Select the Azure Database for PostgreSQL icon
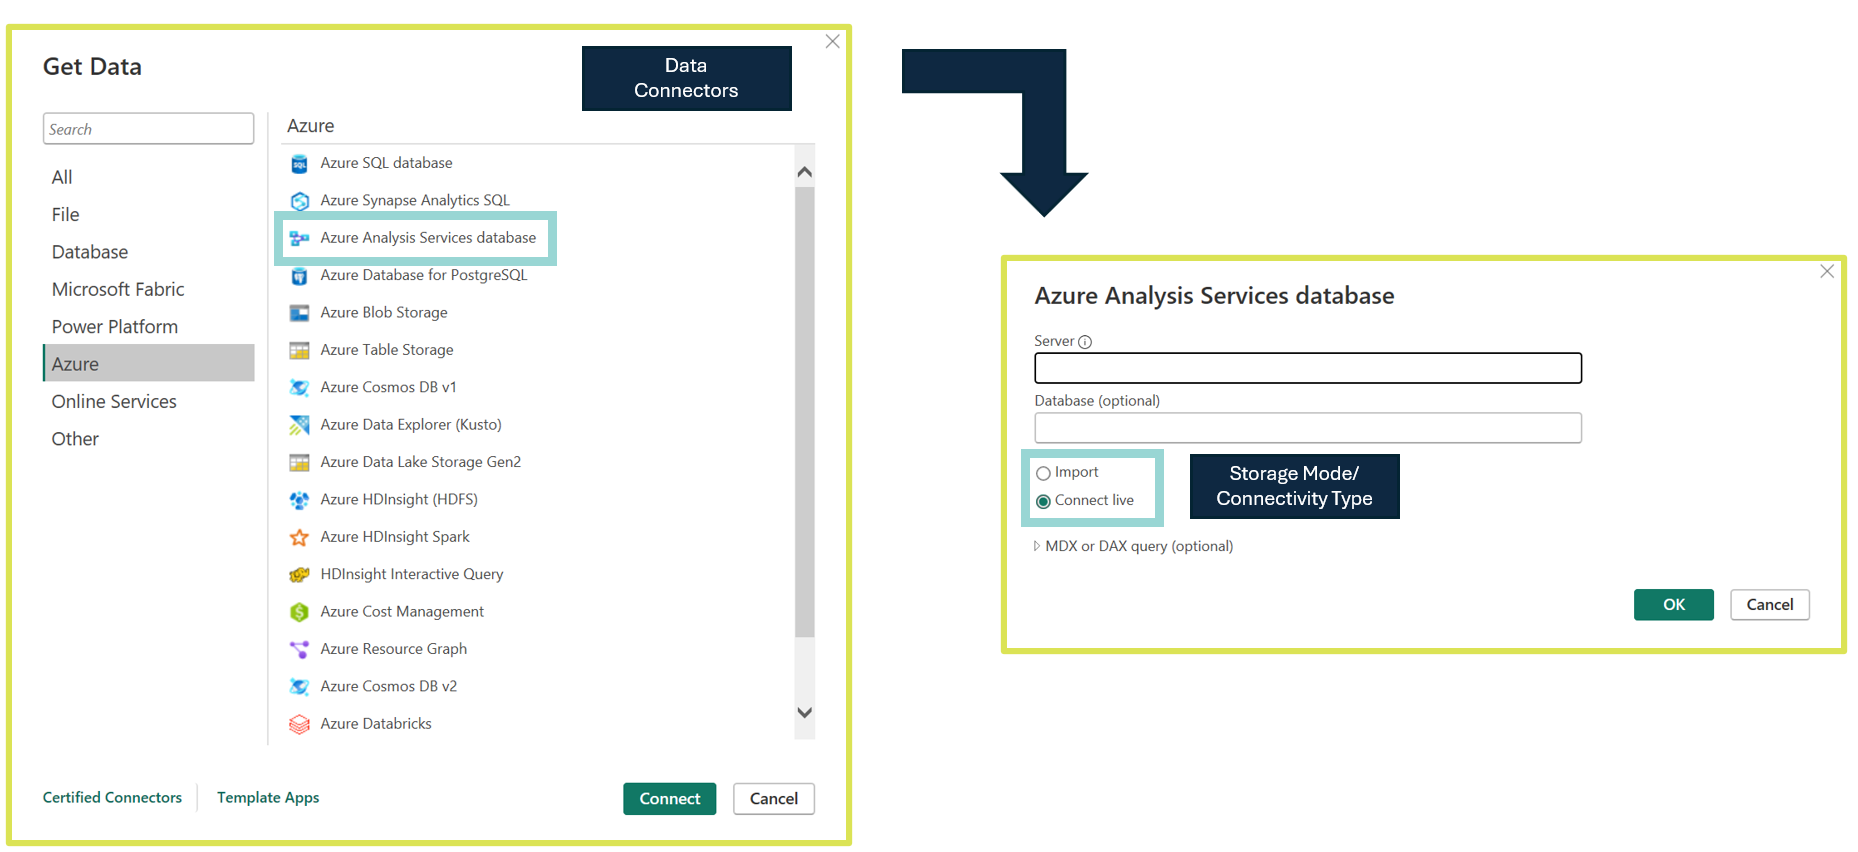 [x=299, y=276]
